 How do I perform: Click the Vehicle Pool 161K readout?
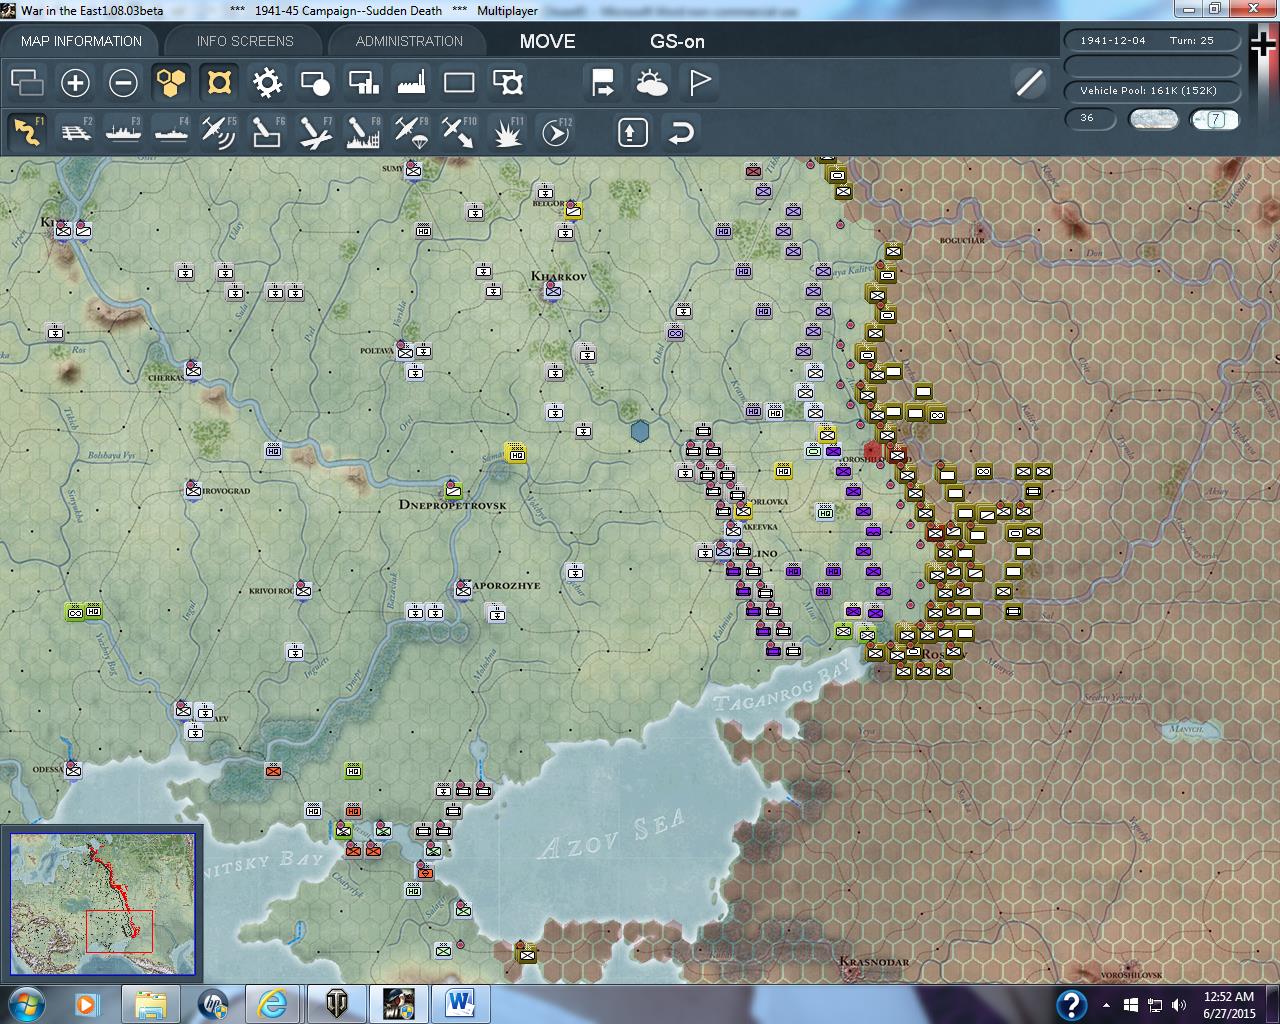point(1152,91)
